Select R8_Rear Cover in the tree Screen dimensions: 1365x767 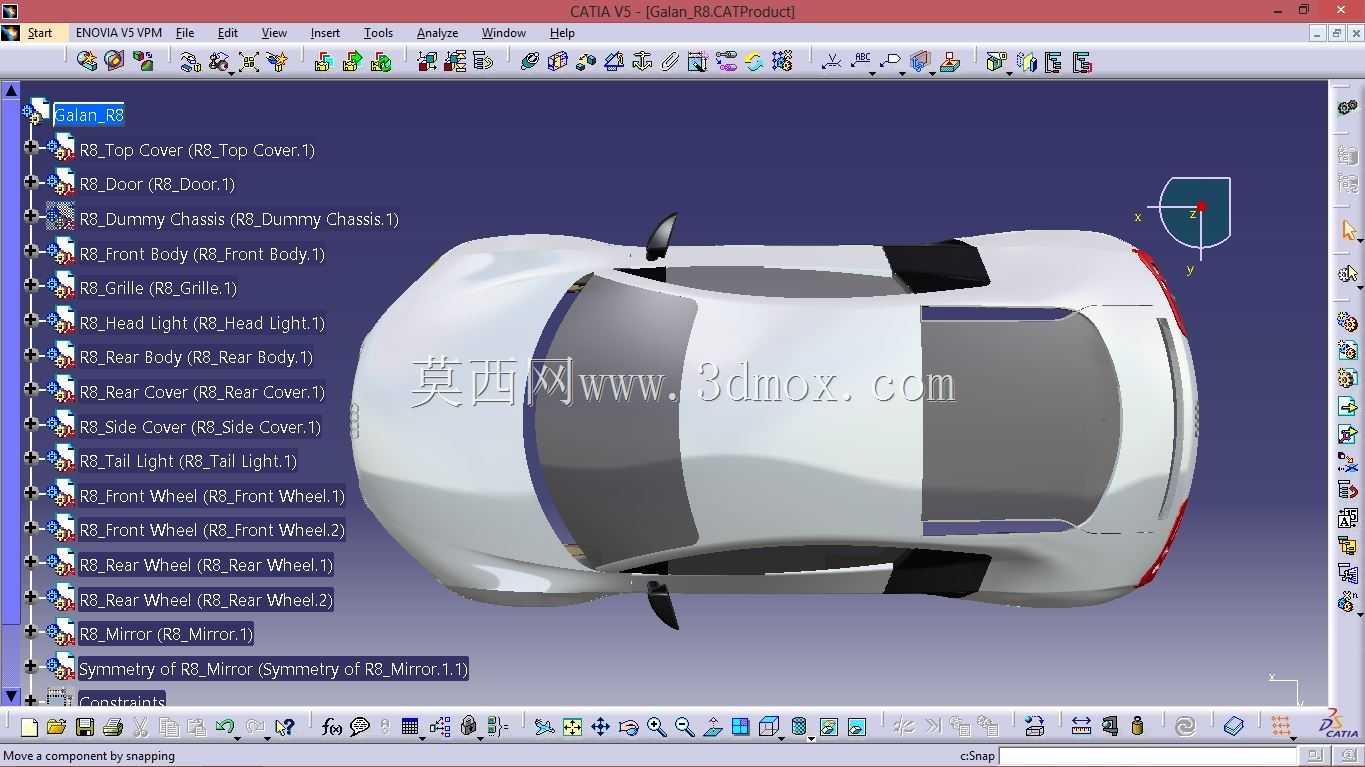point(202,392)
